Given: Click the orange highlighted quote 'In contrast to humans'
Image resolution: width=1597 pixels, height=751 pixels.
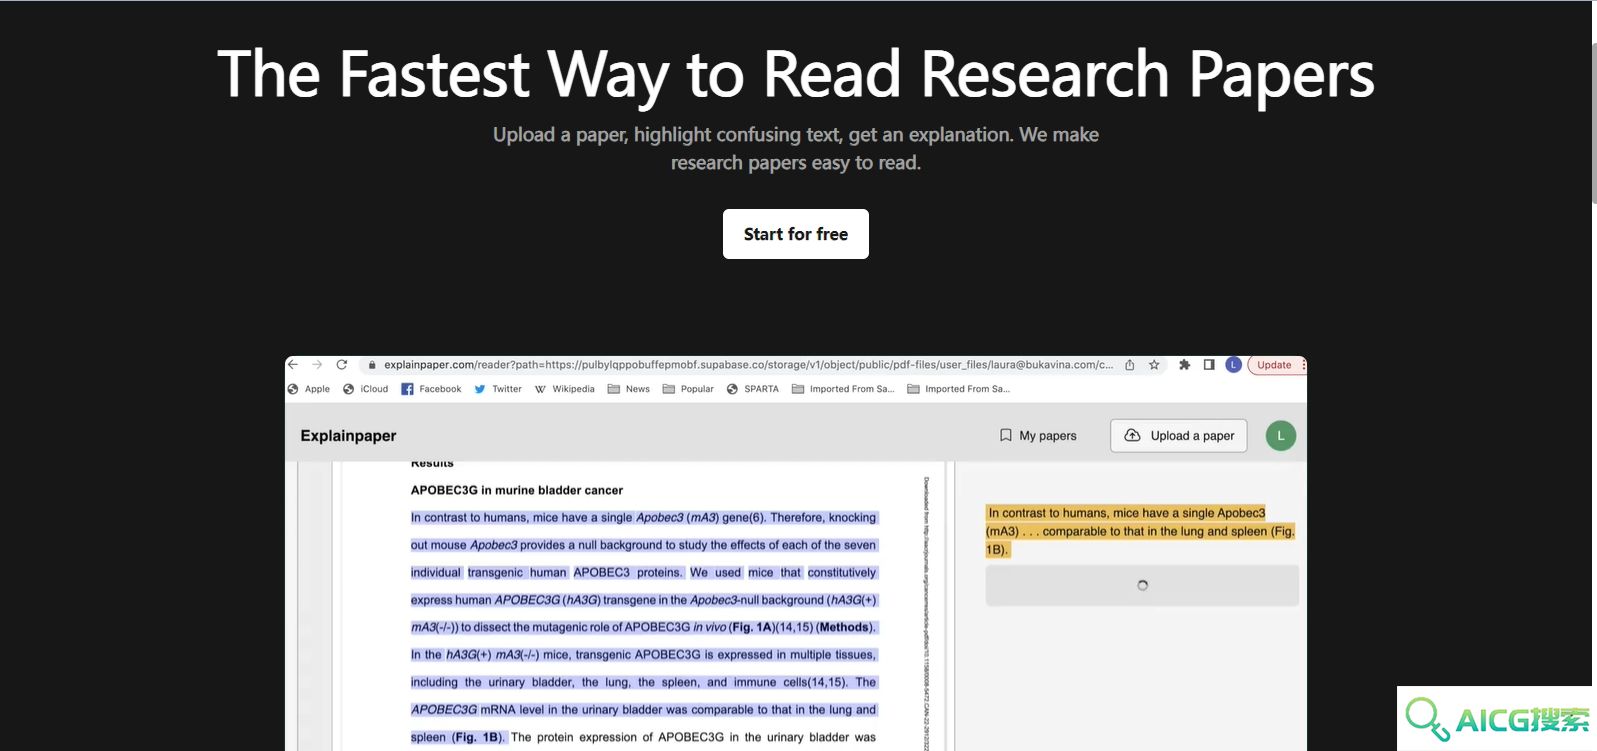Looking at the screenshot, I should [x=1140, y=531].
